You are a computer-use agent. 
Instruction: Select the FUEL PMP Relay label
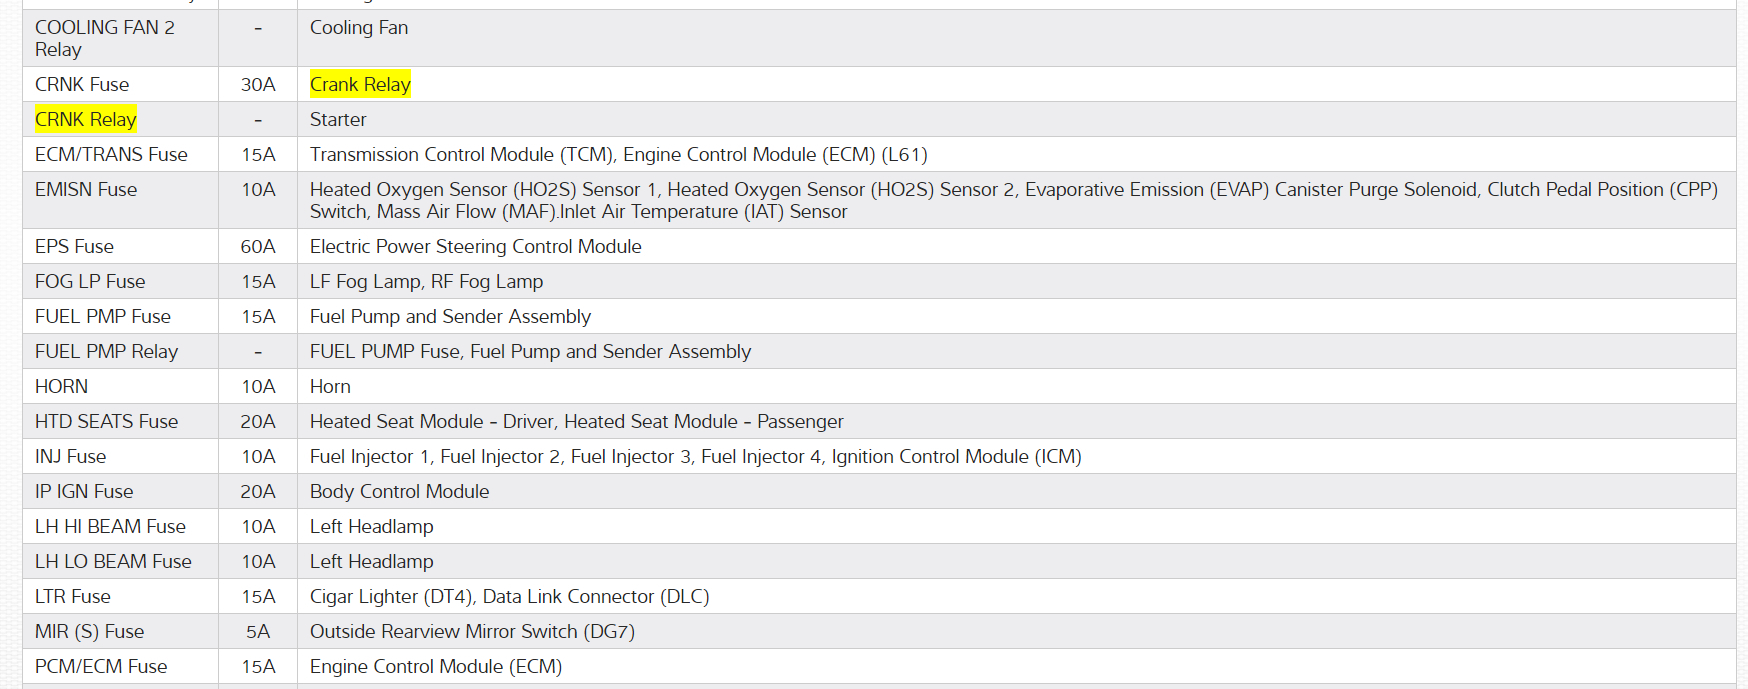pos(106,352)
